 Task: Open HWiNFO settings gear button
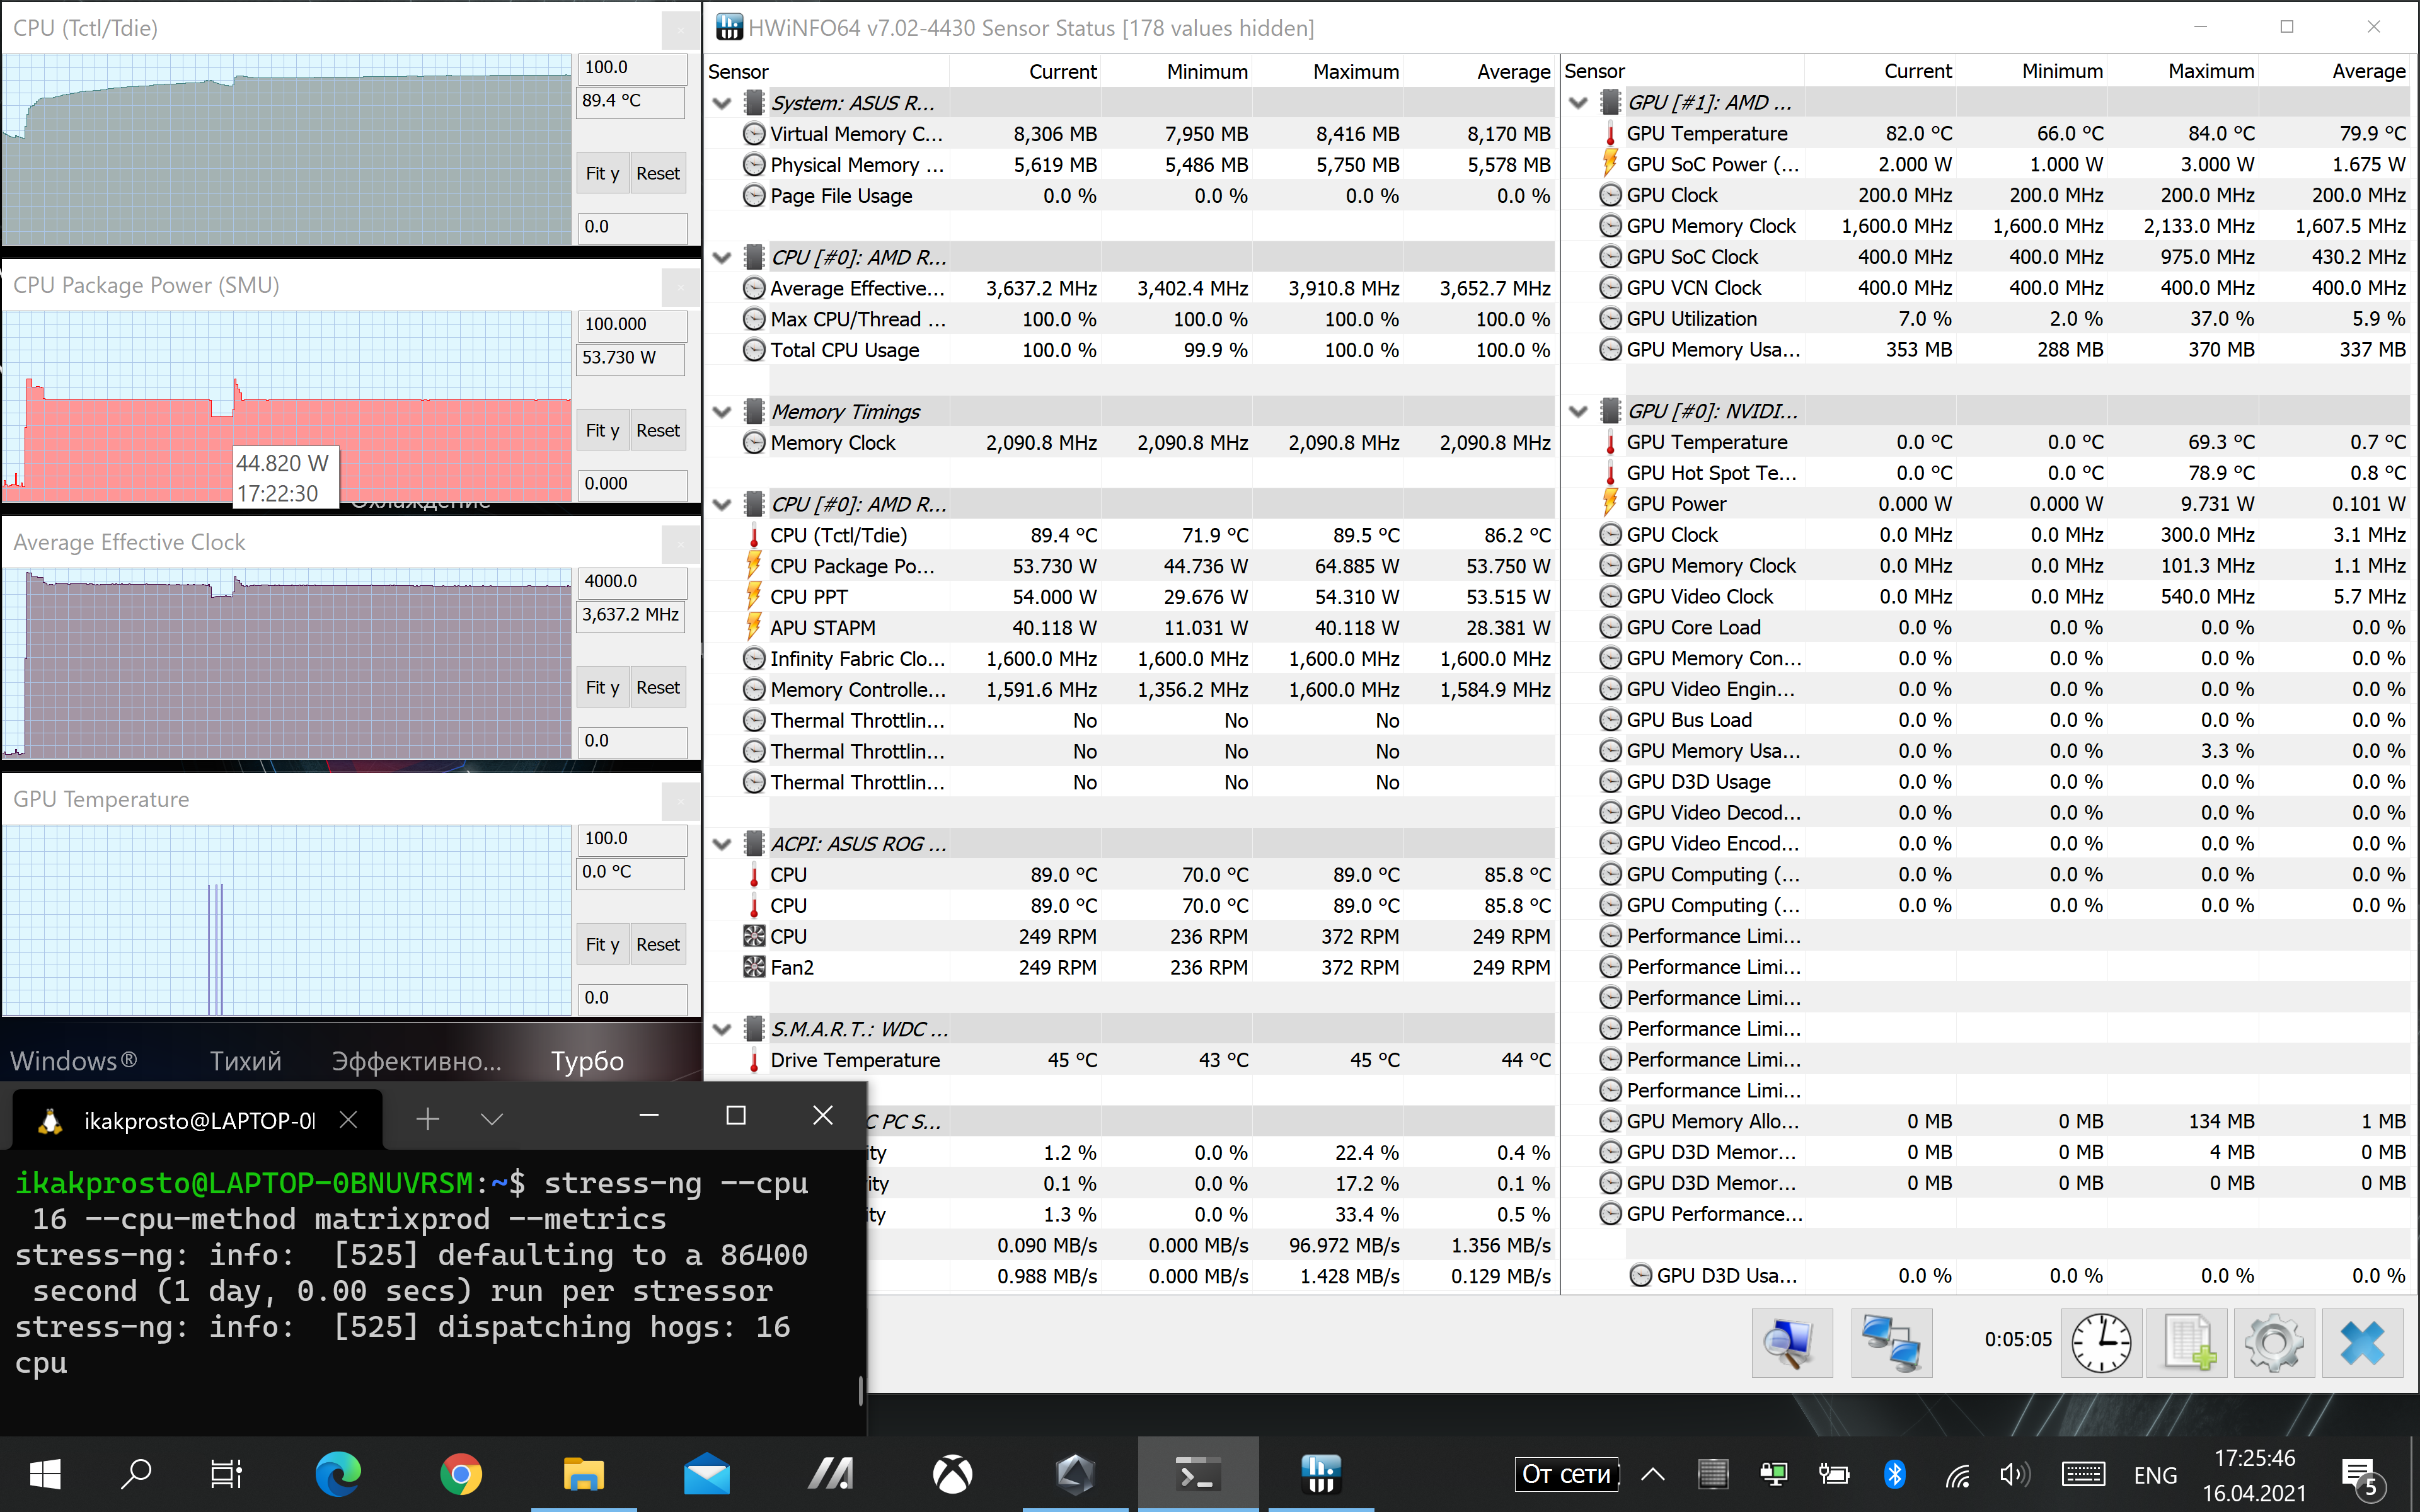click(2274, 1342)
